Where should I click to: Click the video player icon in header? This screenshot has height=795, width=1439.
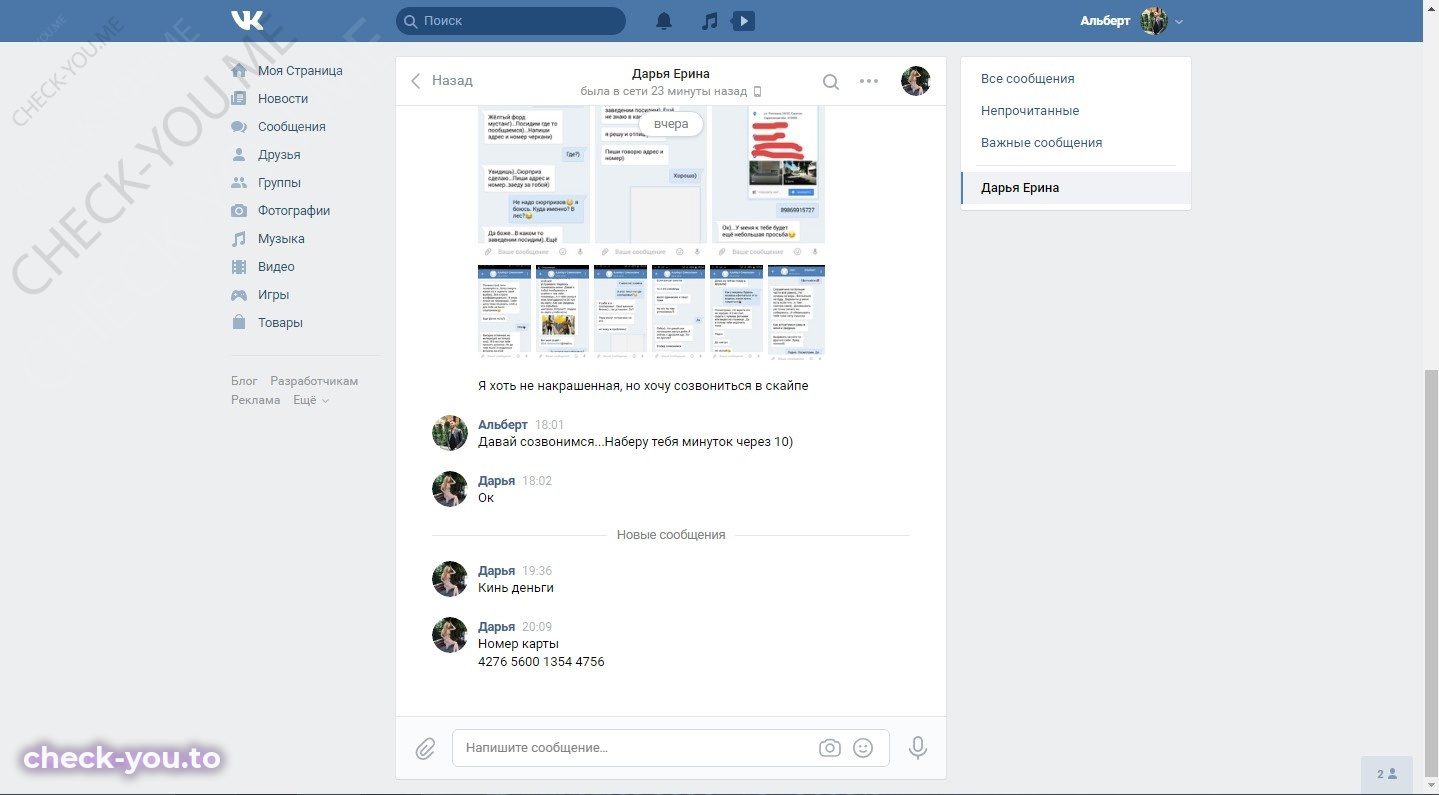[743, 20]
